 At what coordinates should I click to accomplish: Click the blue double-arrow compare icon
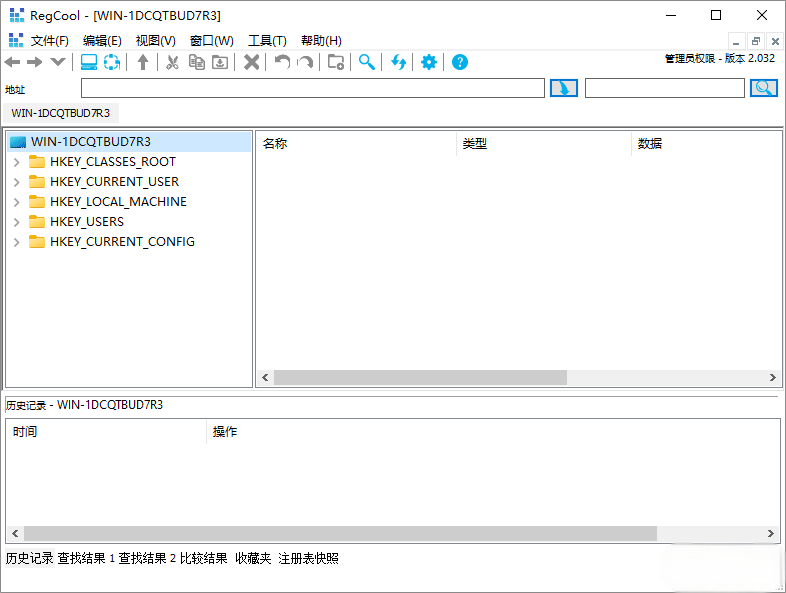click(x=398, y=62)
